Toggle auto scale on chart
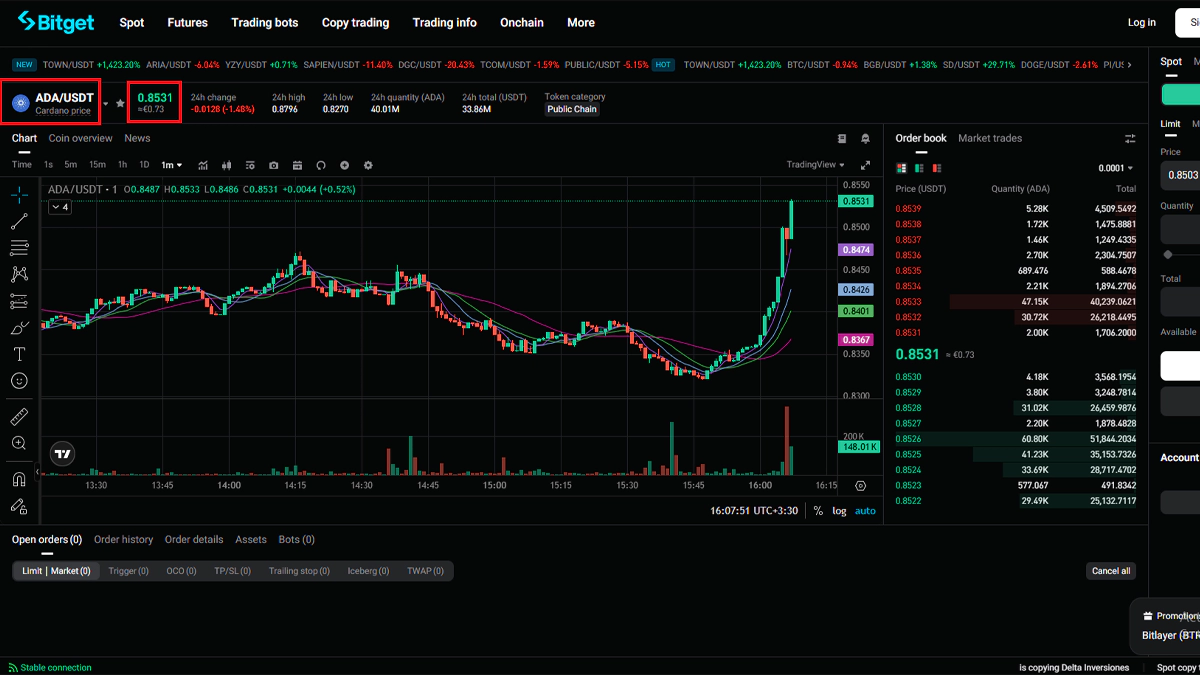 coord(865,511)
